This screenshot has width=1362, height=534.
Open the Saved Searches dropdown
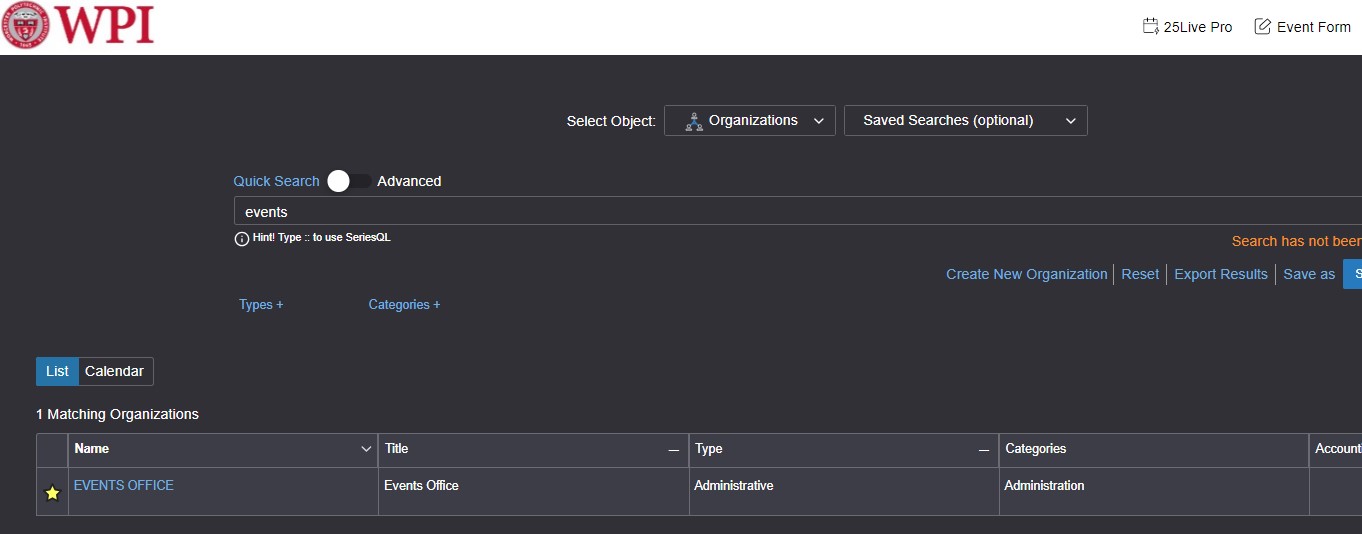click(x=965, y=121)
